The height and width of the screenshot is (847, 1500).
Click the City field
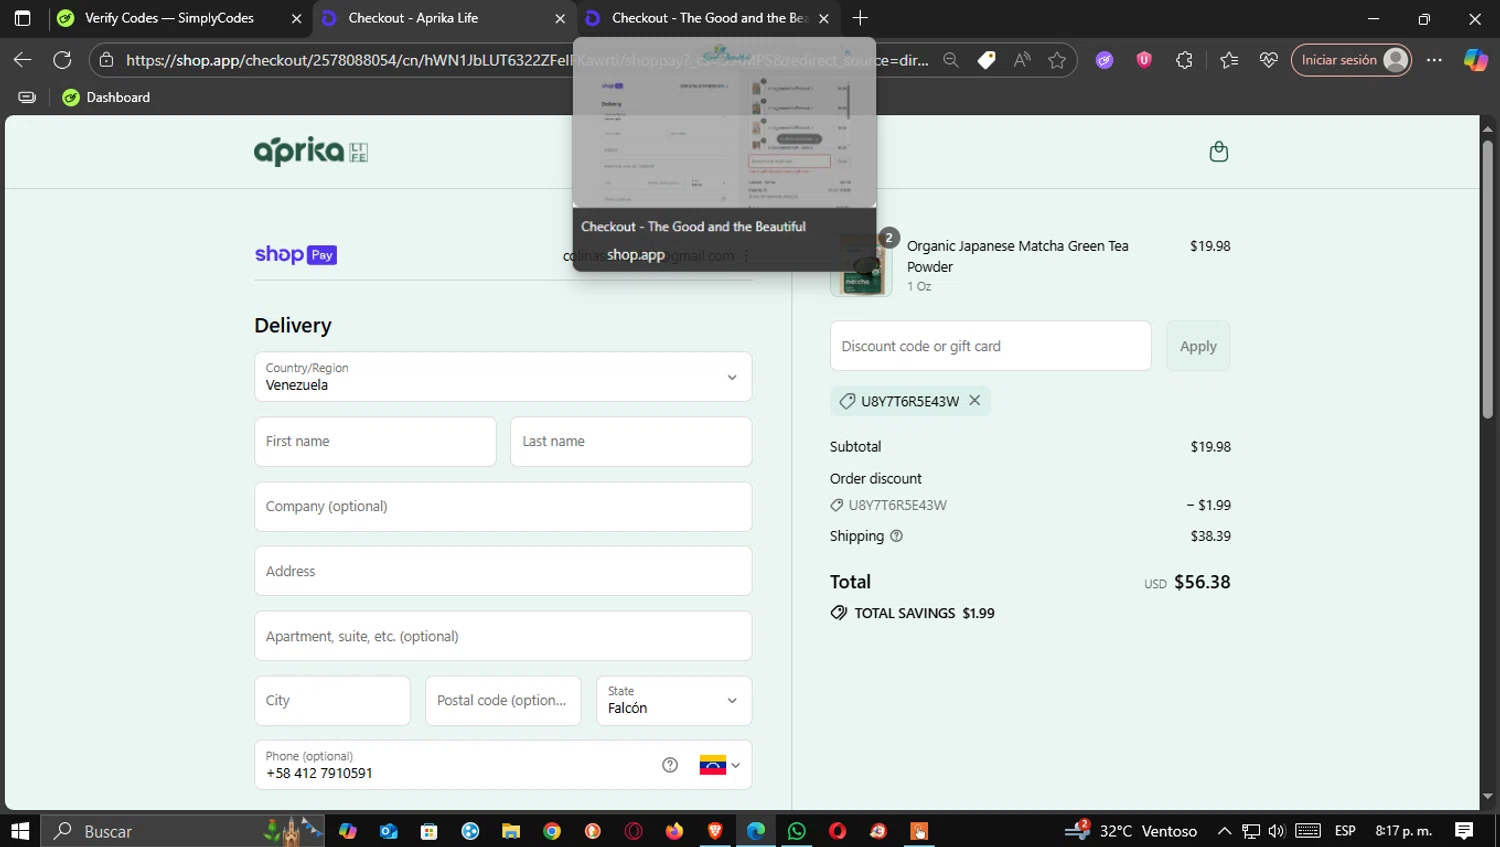pos(332,700)
